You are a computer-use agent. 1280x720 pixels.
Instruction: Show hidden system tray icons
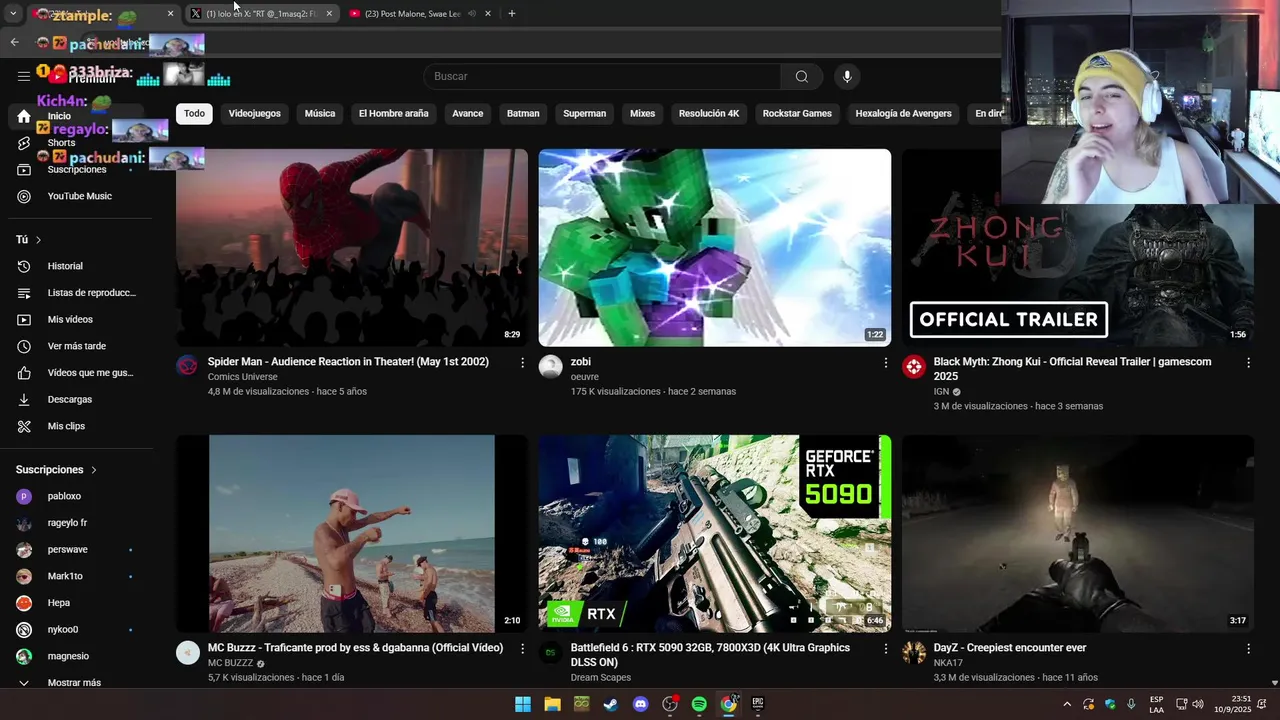tap(1067, 704)
